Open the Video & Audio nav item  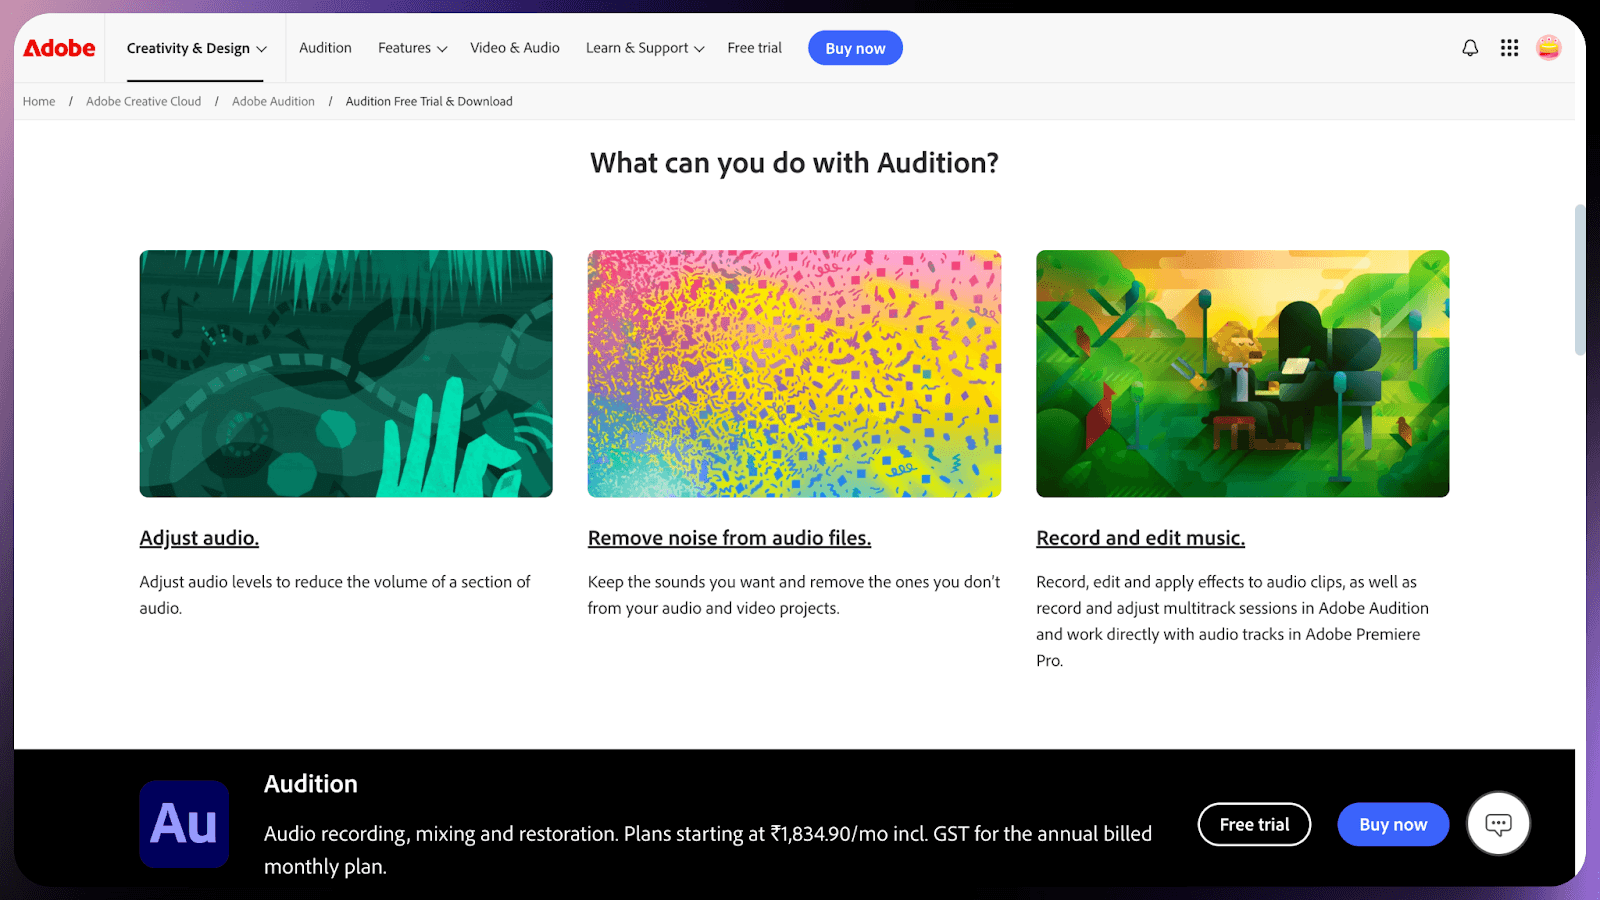pyautogui.click(x=515, y=48)
